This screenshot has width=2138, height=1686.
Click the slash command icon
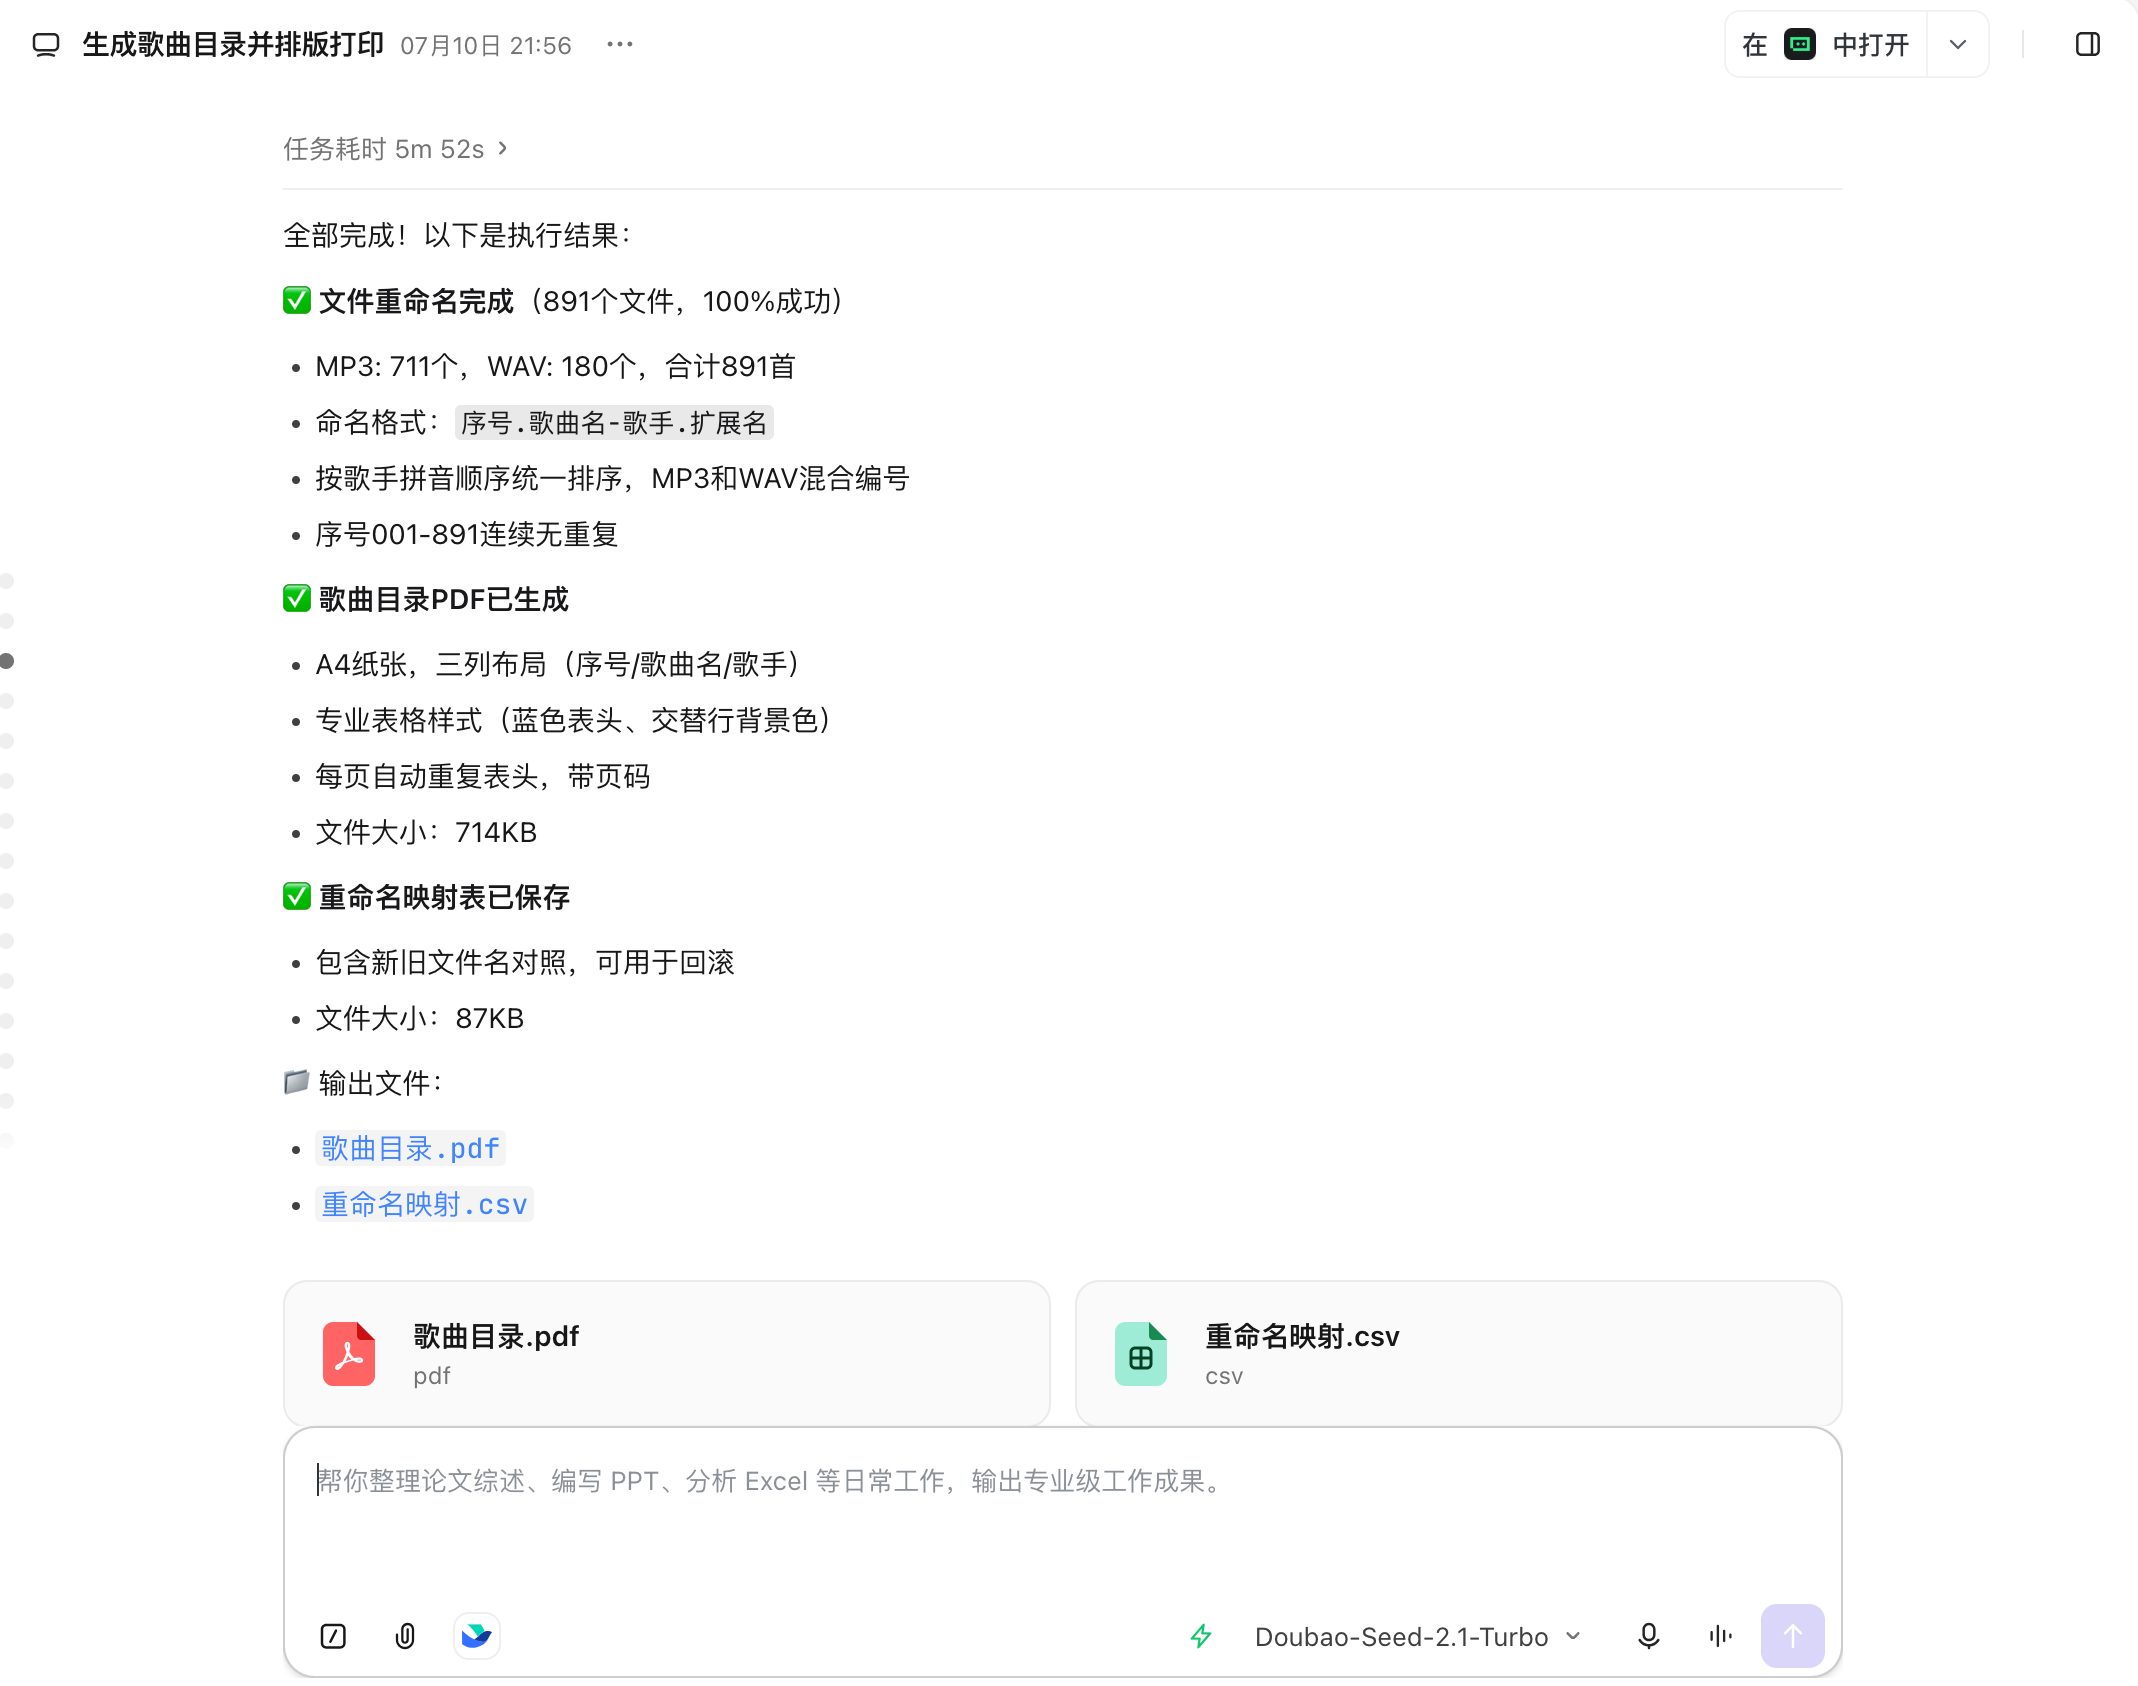pos(333,1636)
